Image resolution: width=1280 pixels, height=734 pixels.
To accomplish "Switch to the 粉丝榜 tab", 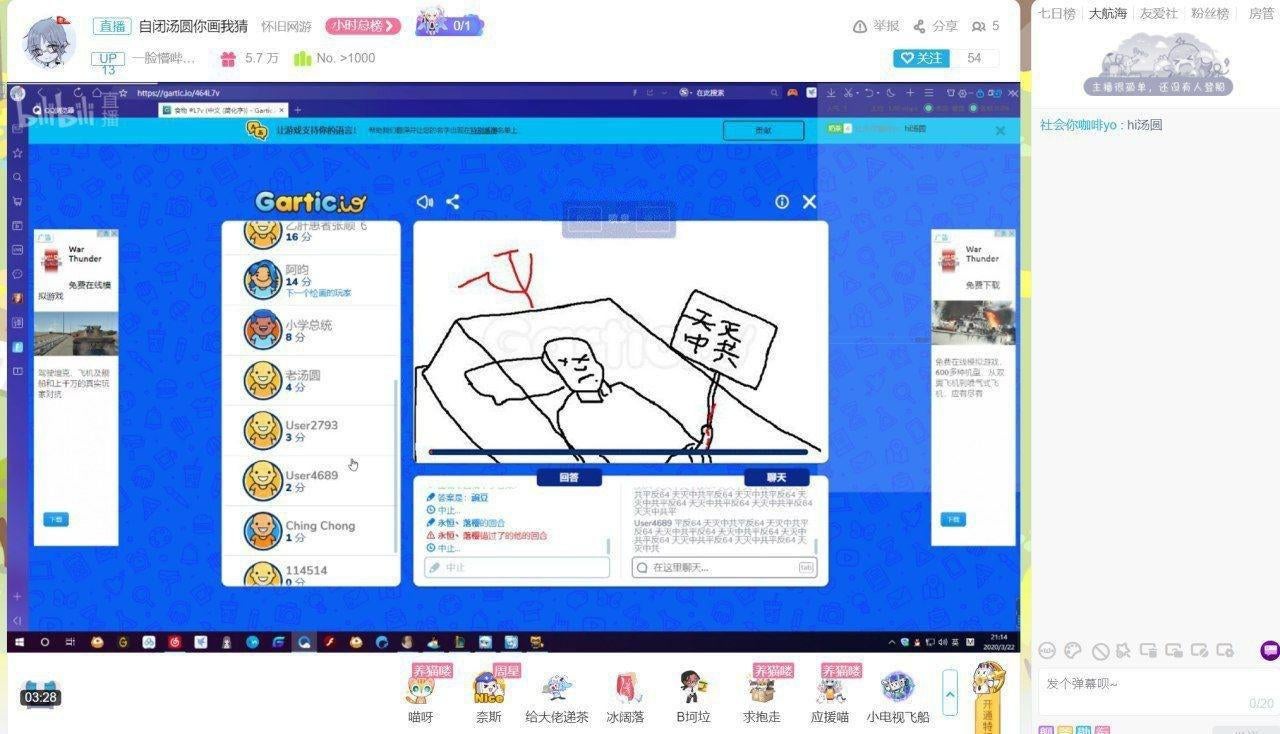I will pos(1210,13).
